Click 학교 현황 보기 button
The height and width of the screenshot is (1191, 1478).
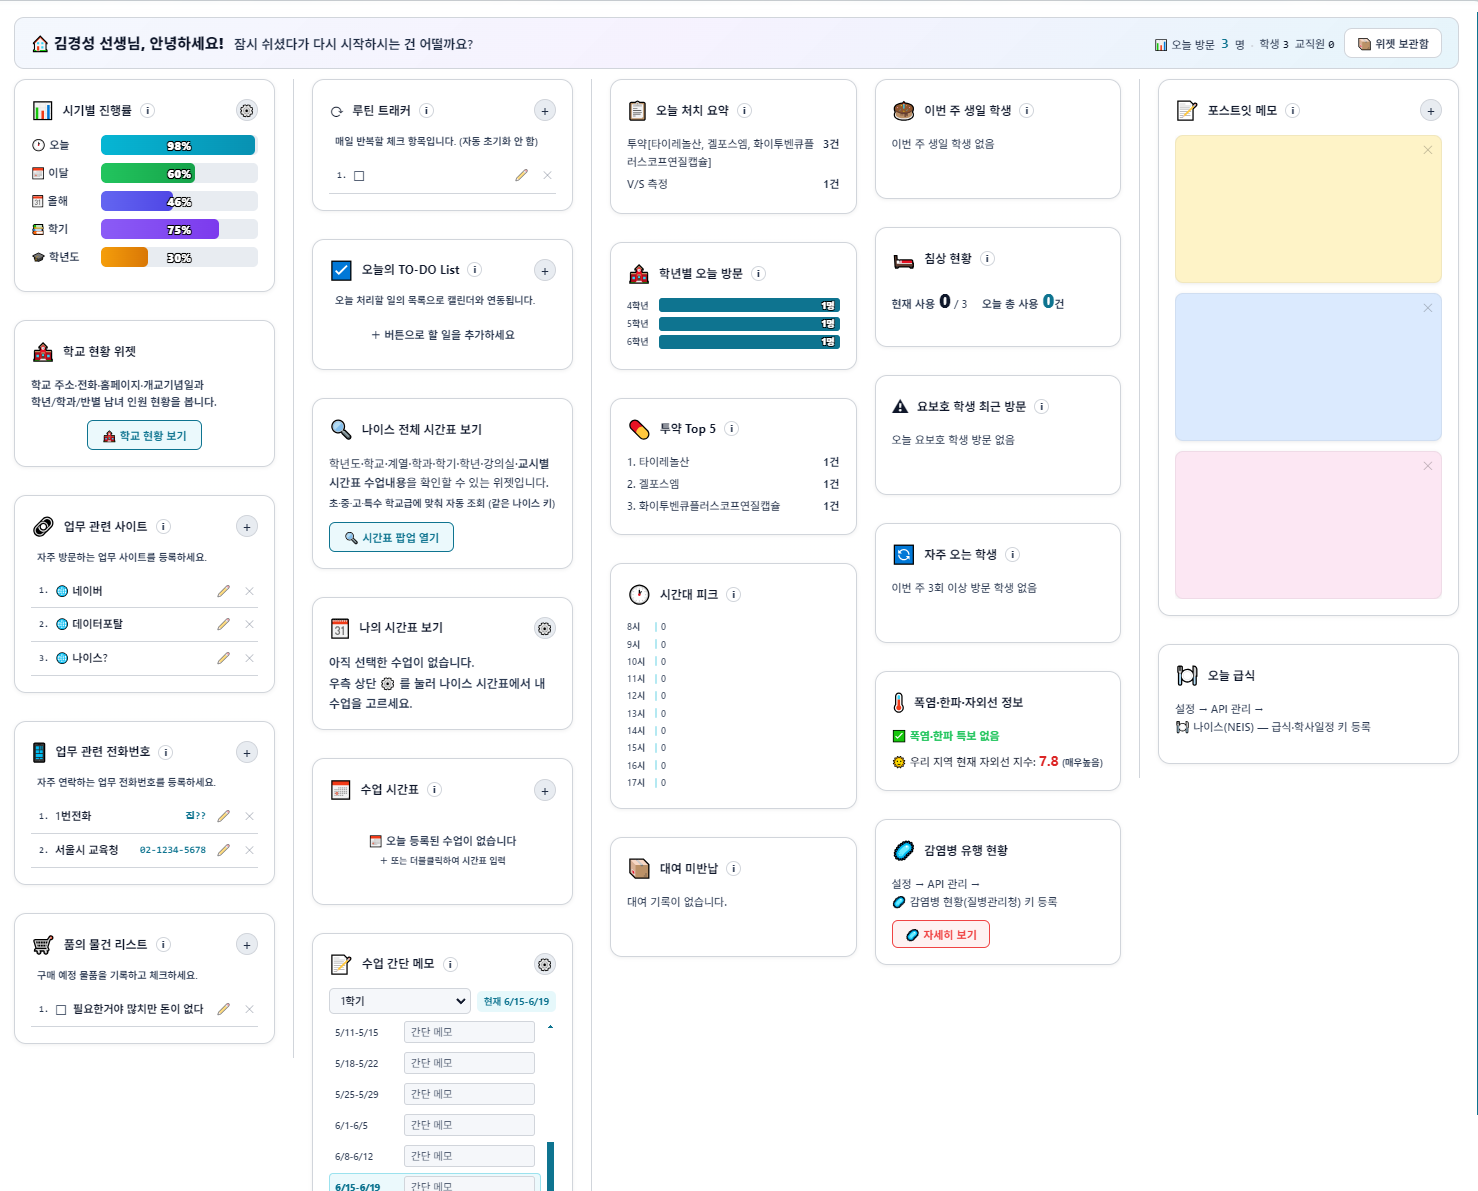coord(144,436)
